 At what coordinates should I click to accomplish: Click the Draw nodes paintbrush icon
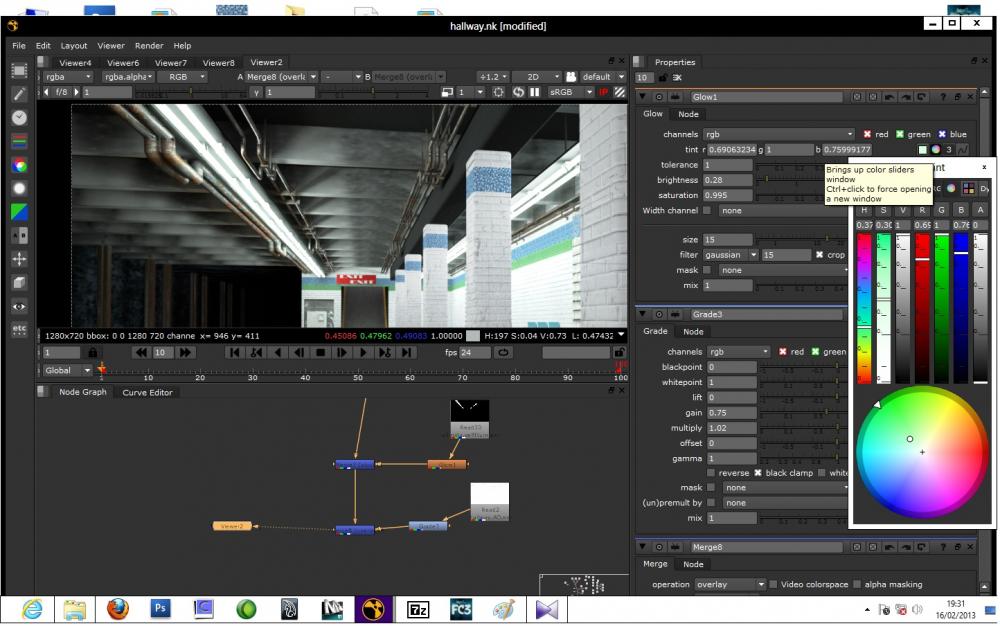19,93
